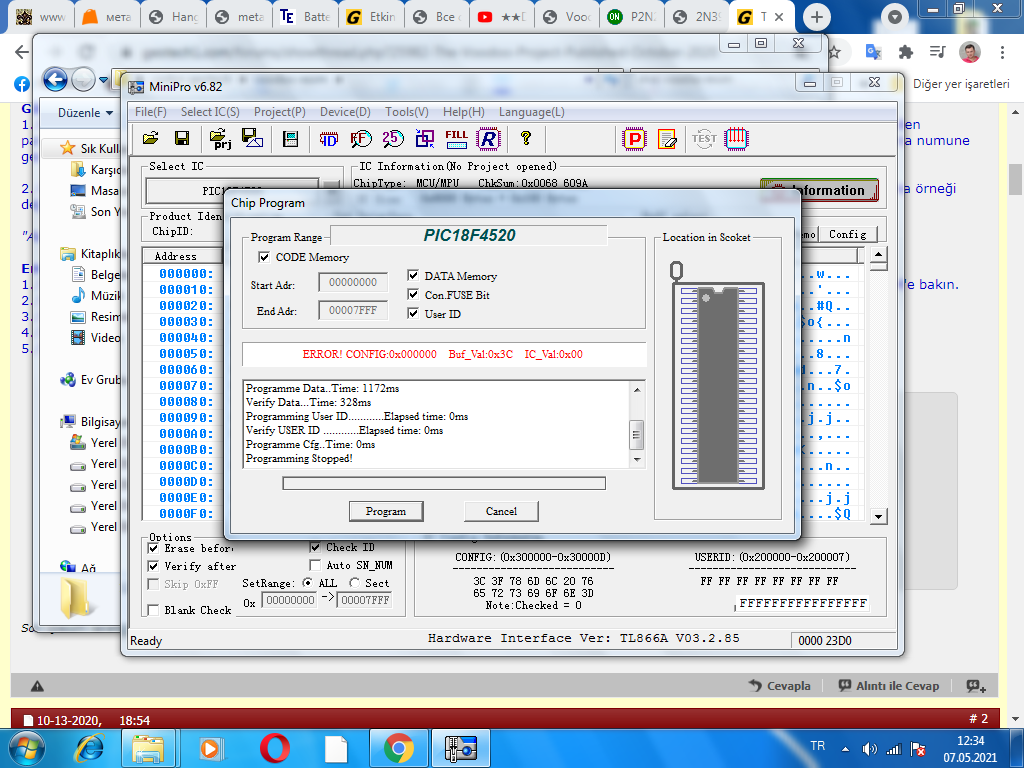Toggle the Con.FUSE Bit checkbox
Screen dimensions: 1024x768
[414, 295]
